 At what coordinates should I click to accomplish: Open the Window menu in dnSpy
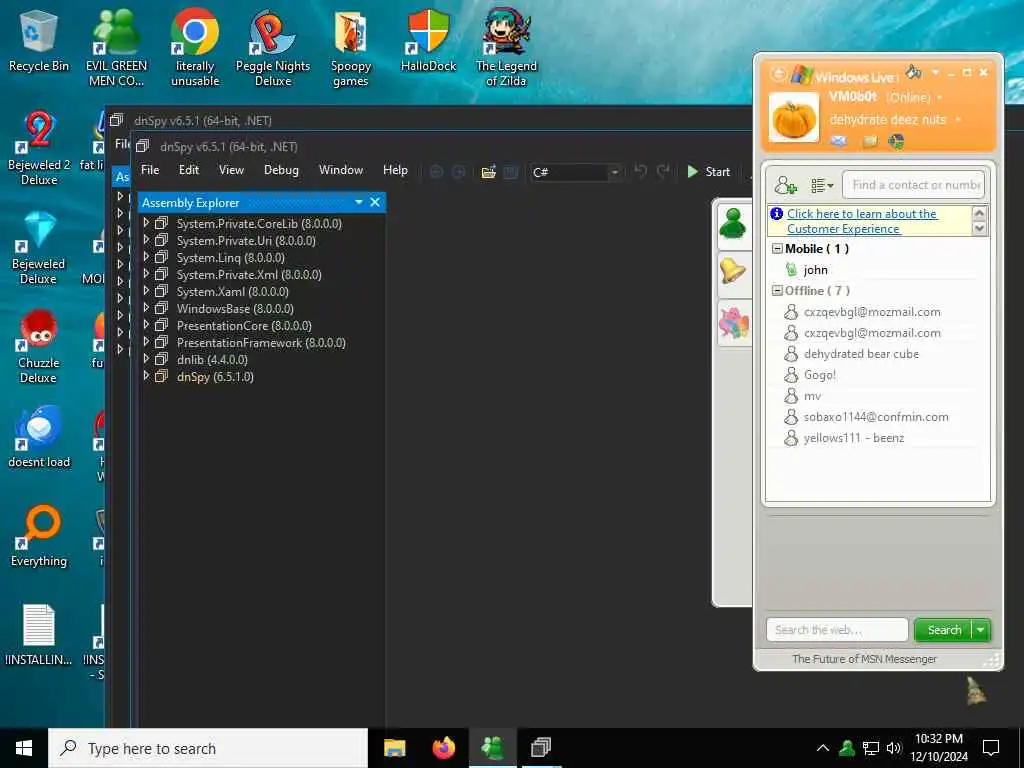(x=341, y=170)
